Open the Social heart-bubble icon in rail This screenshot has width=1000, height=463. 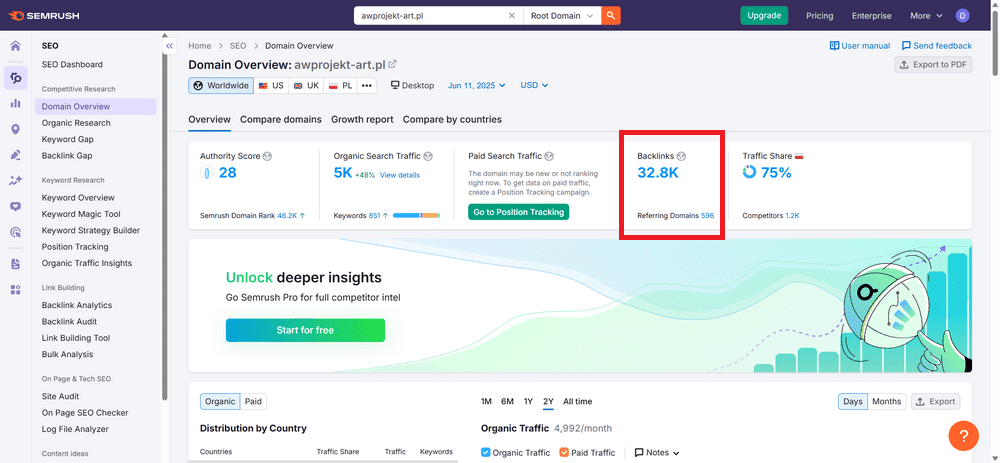[x=15, y=207]
